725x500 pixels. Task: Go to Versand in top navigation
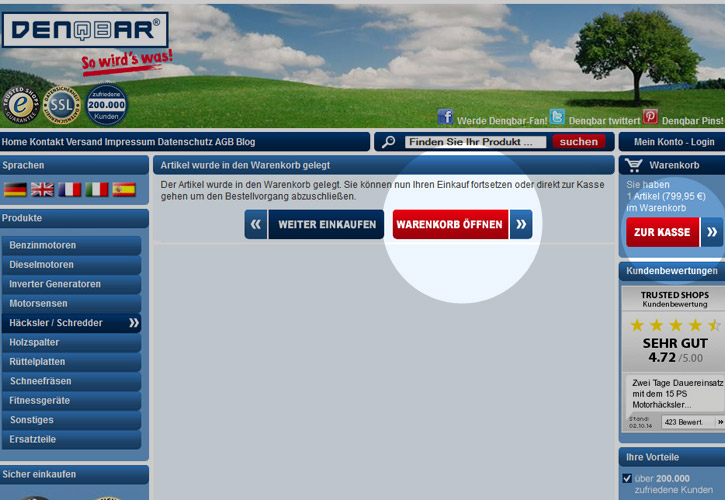(x=86, y=142)
